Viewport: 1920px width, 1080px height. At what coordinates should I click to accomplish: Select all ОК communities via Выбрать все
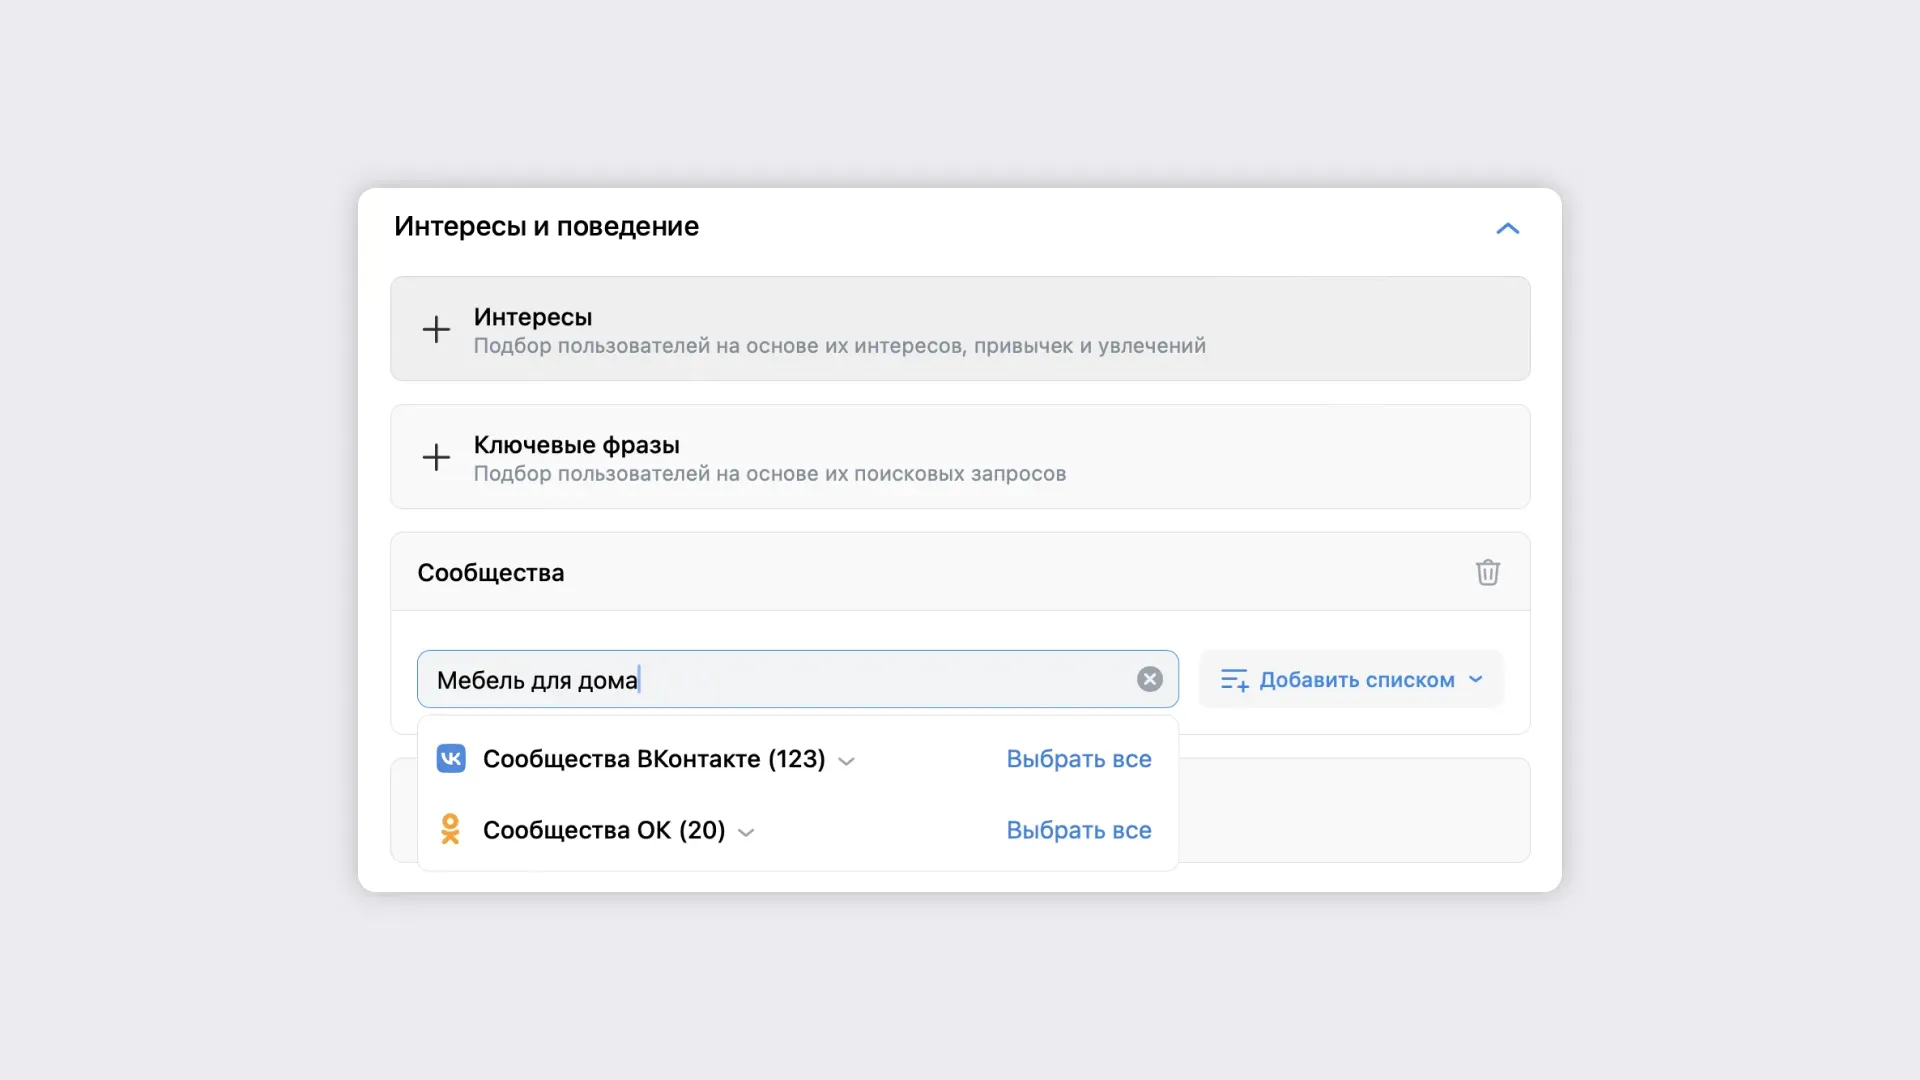(x=1078, y=830)
